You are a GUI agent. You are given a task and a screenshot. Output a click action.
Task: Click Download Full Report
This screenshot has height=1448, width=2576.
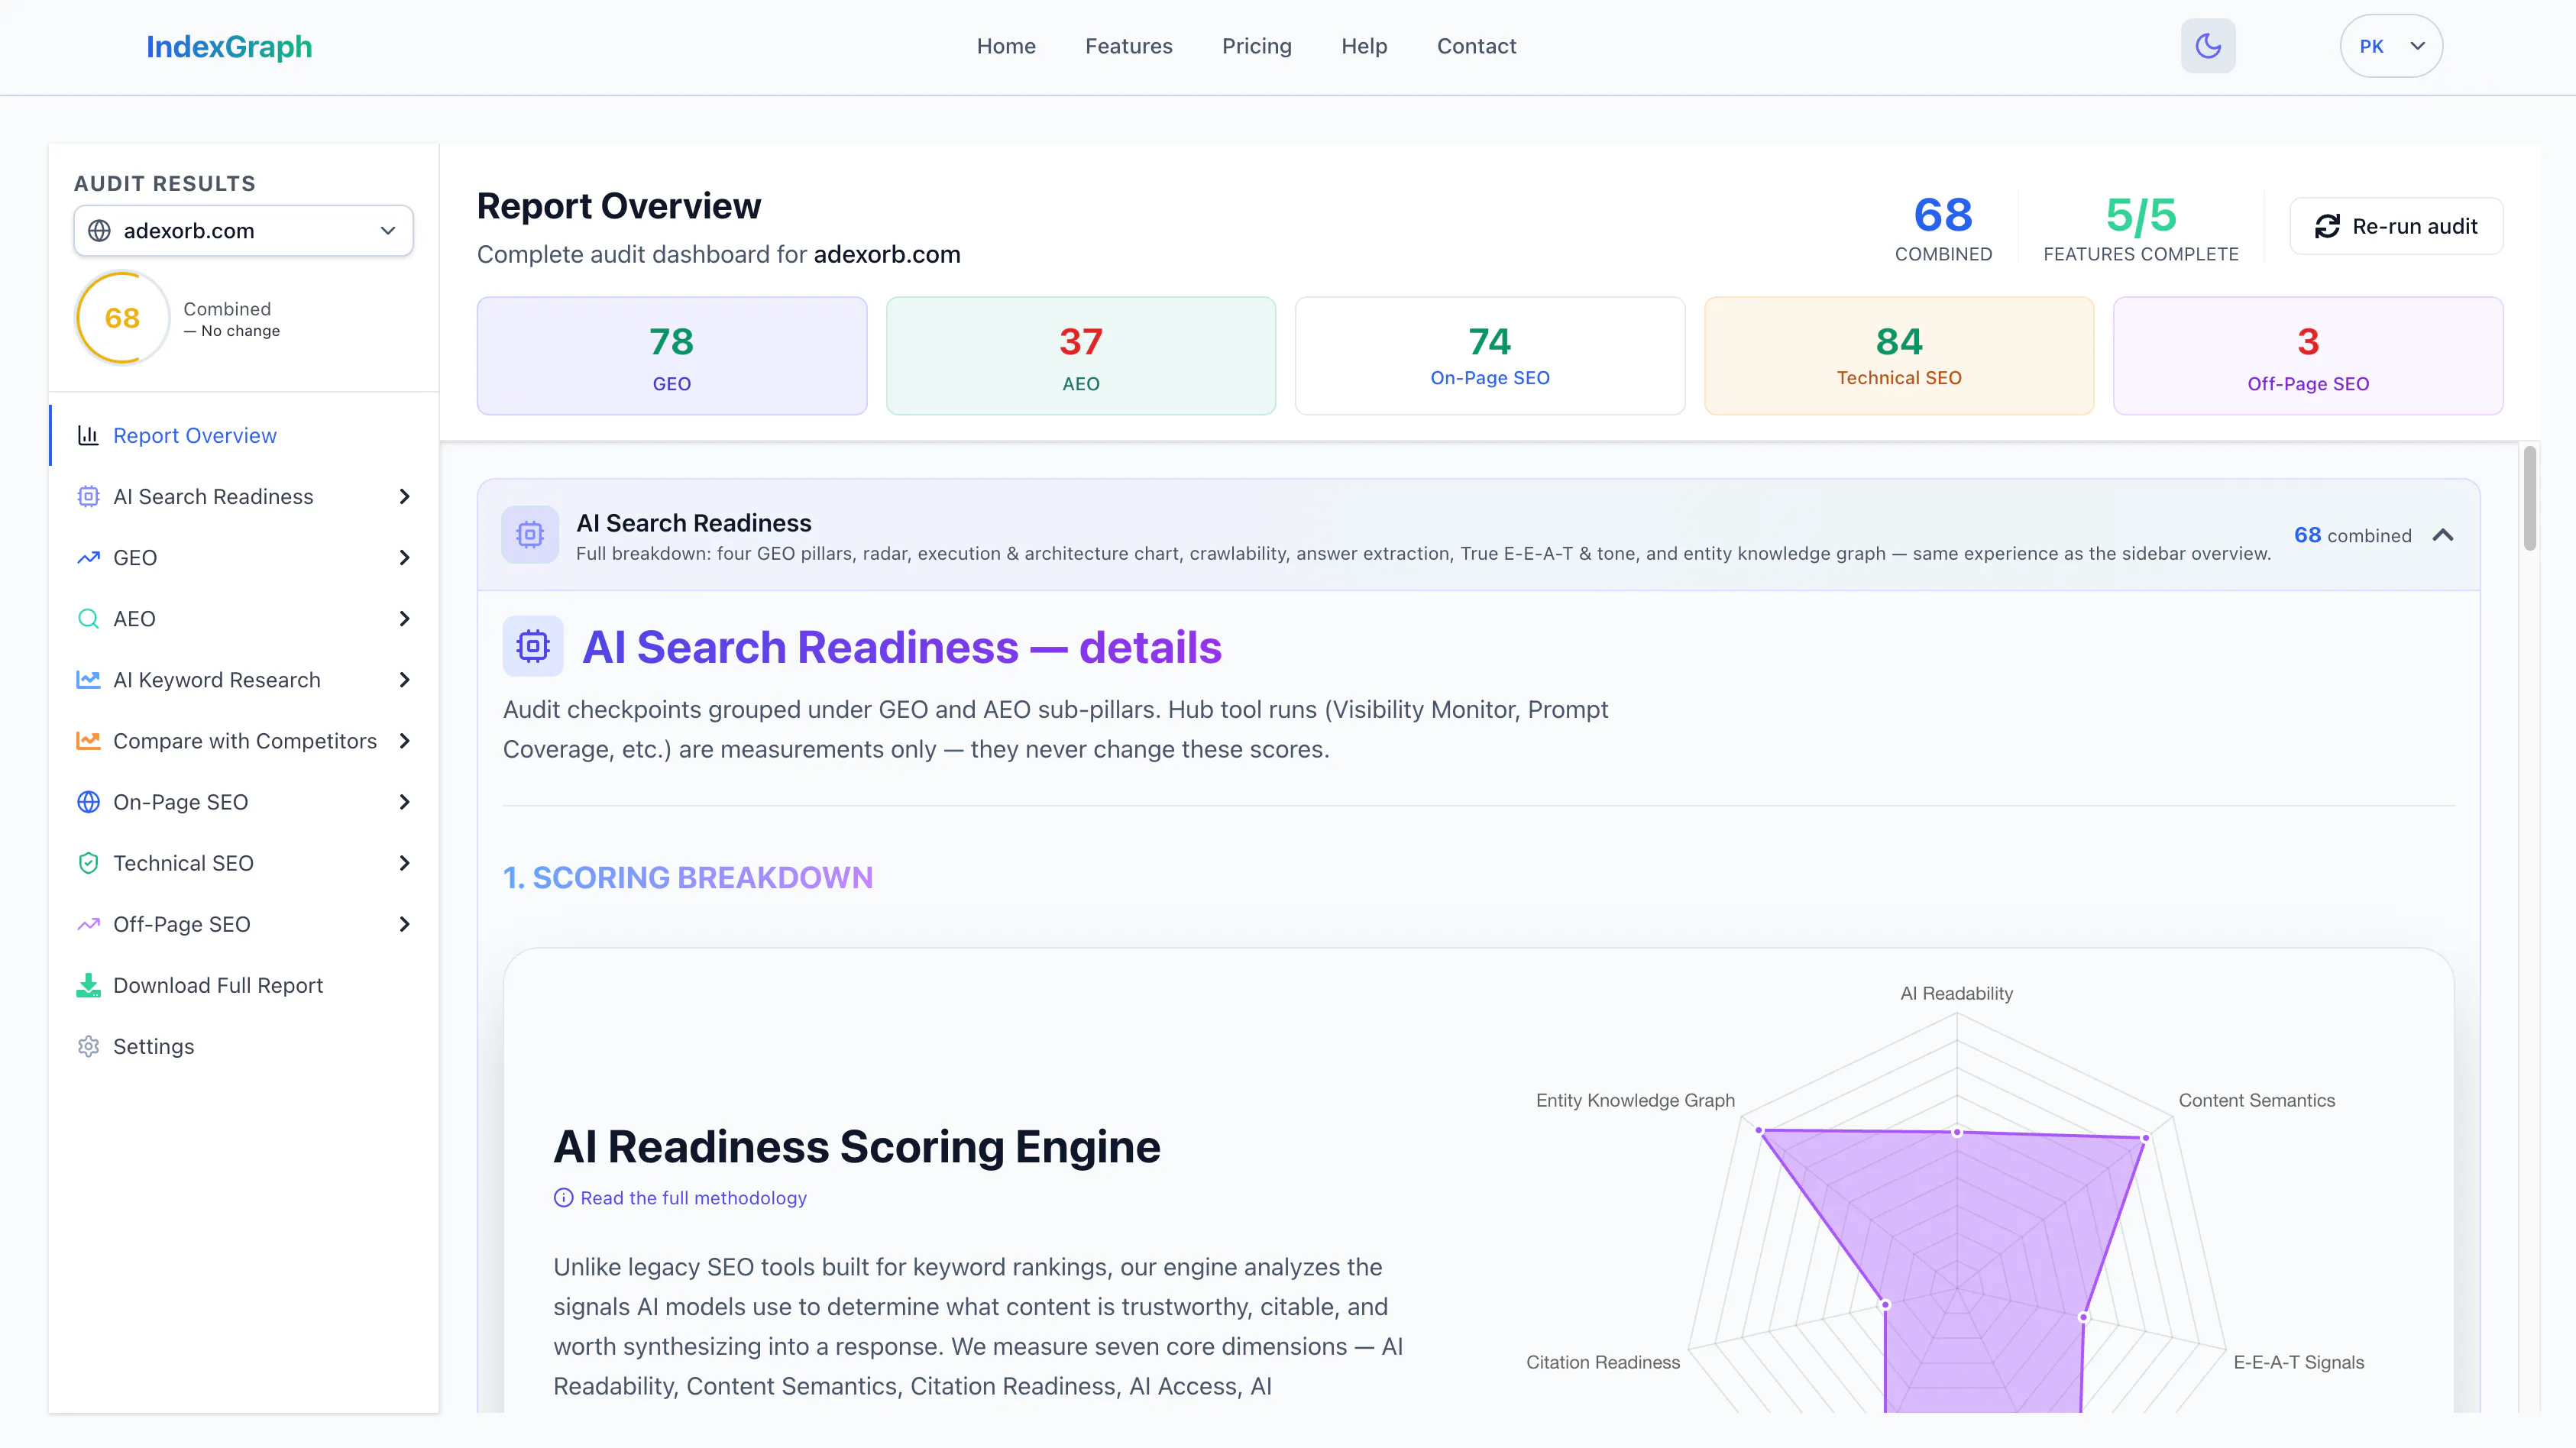(x=218, y=985)
